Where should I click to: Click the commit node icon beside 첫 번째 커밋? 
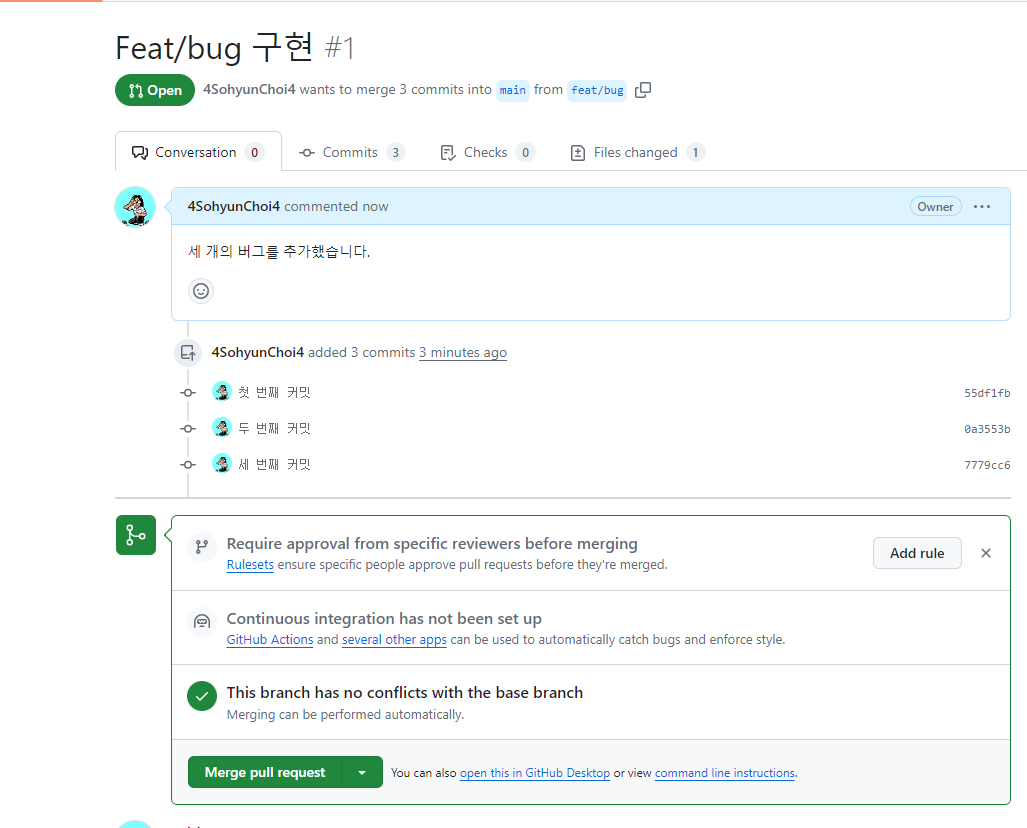188,392
